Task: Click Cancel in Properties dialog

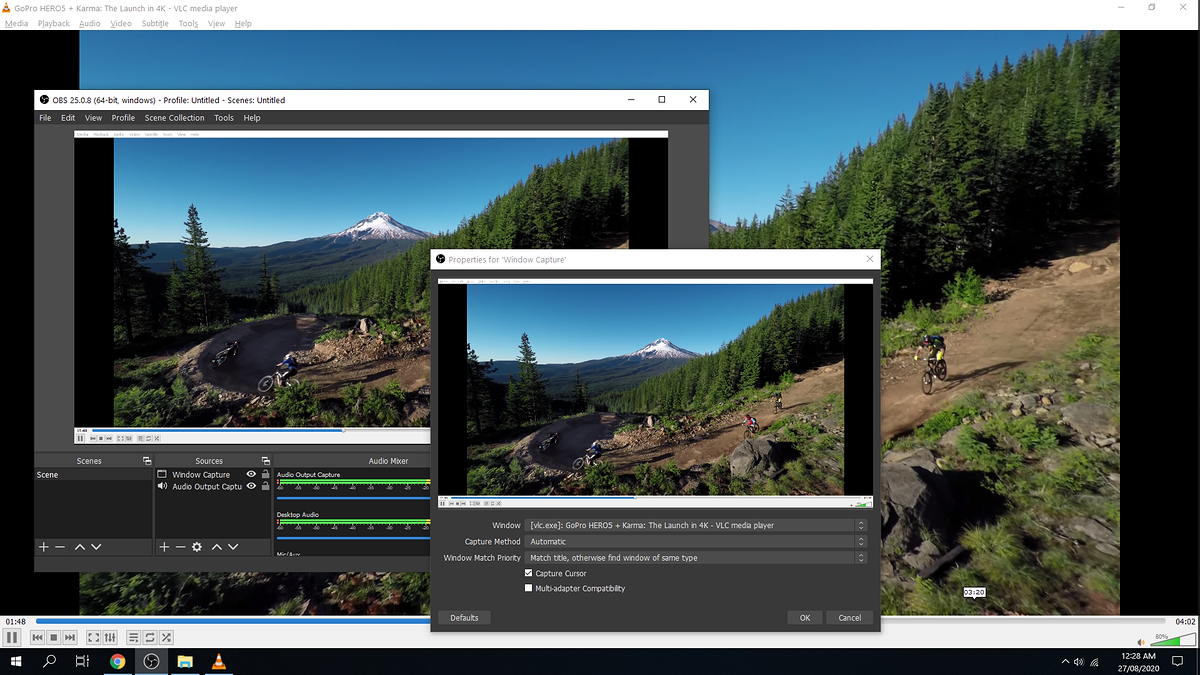Action: coord(850,617)
